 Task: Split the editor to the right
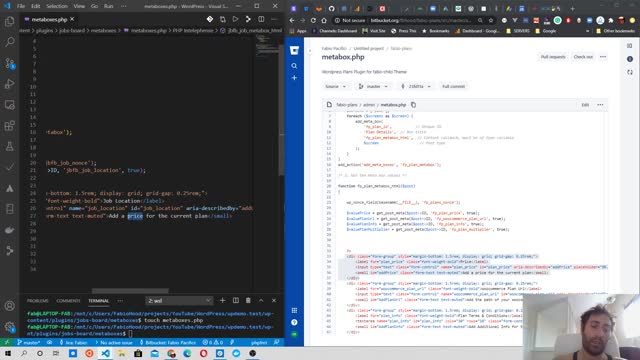pyautogui.click(x=261, y=19)
